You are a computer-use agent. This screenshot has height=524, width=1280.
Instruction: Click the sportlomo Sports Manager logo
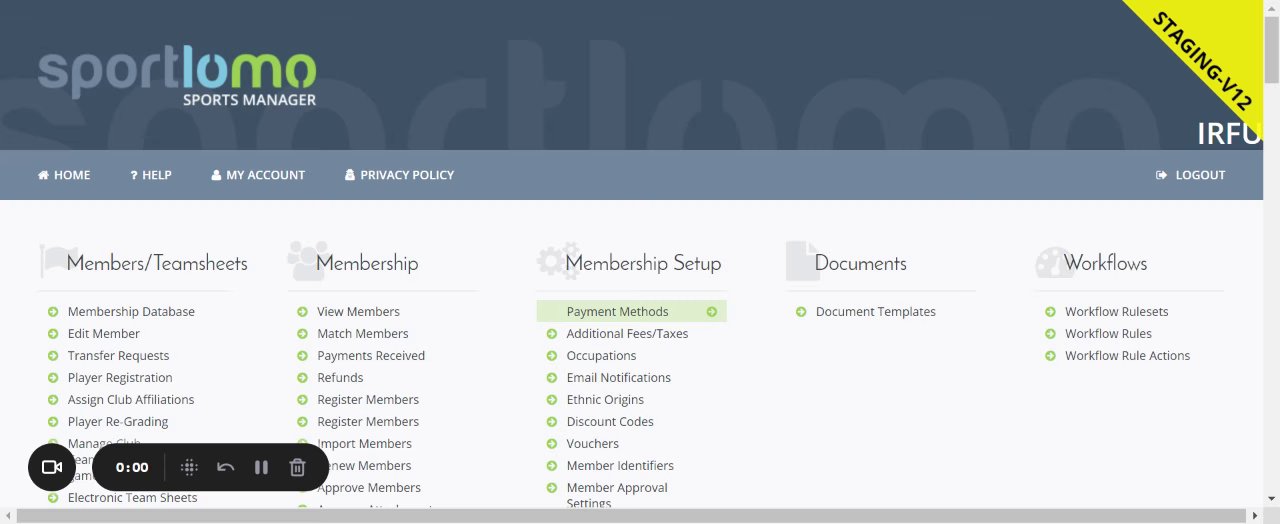tap(177, 77)
